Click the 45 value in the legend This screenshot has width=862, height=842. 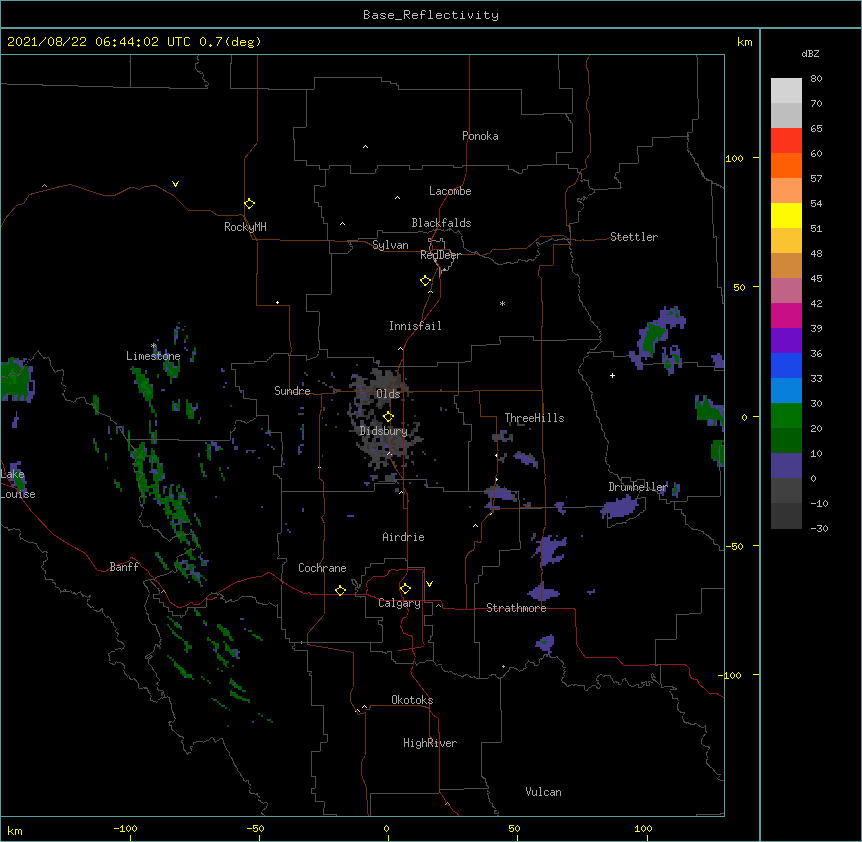click(x=816, y=279)
